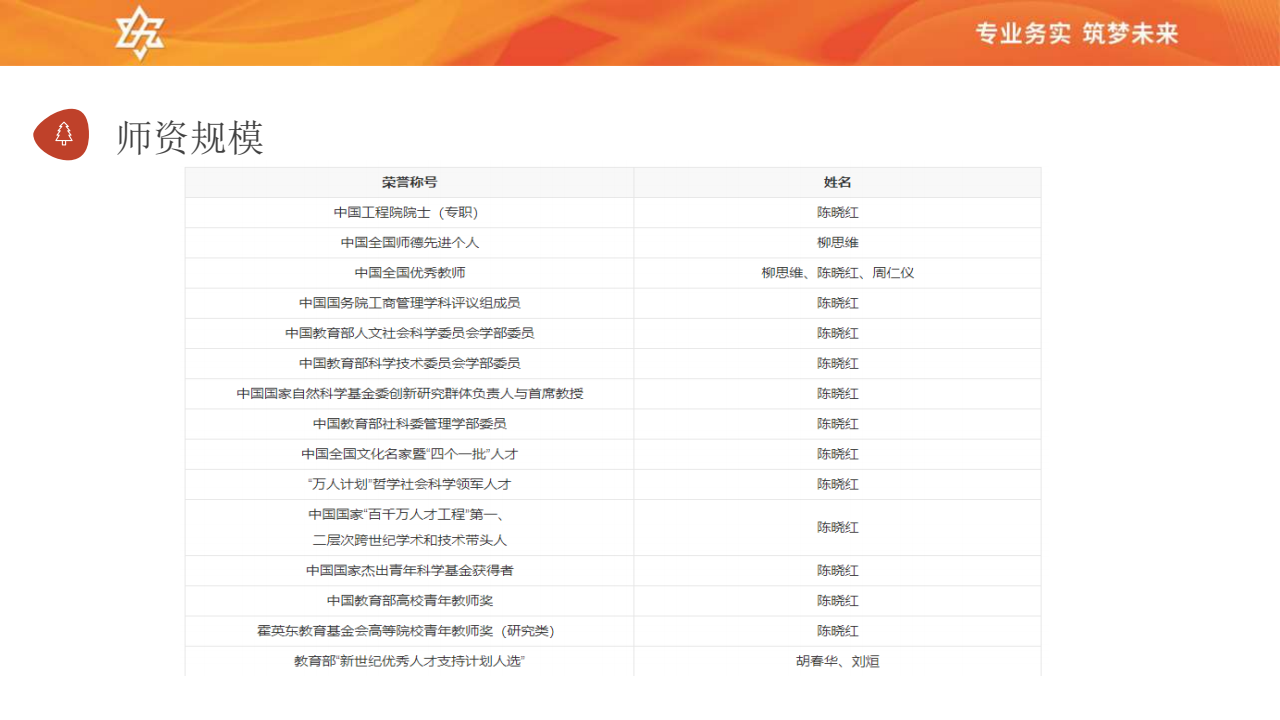Click the 中国教育部人文社会科学委员会学部委员 cell
This screenshot has width=1280, height=720.
tap(409, 333)
